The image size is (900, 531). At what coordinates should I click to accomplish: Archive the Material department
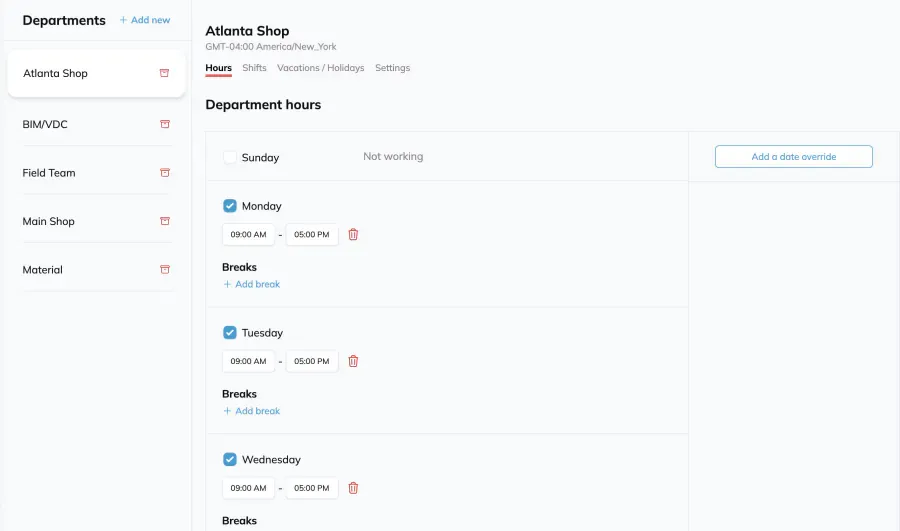[165, 270]
